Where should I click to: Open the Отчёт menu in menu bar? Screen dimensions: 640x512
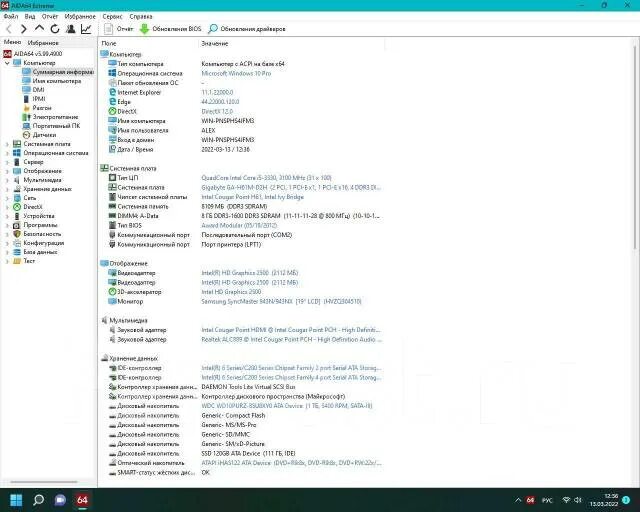tap(50, 16)
